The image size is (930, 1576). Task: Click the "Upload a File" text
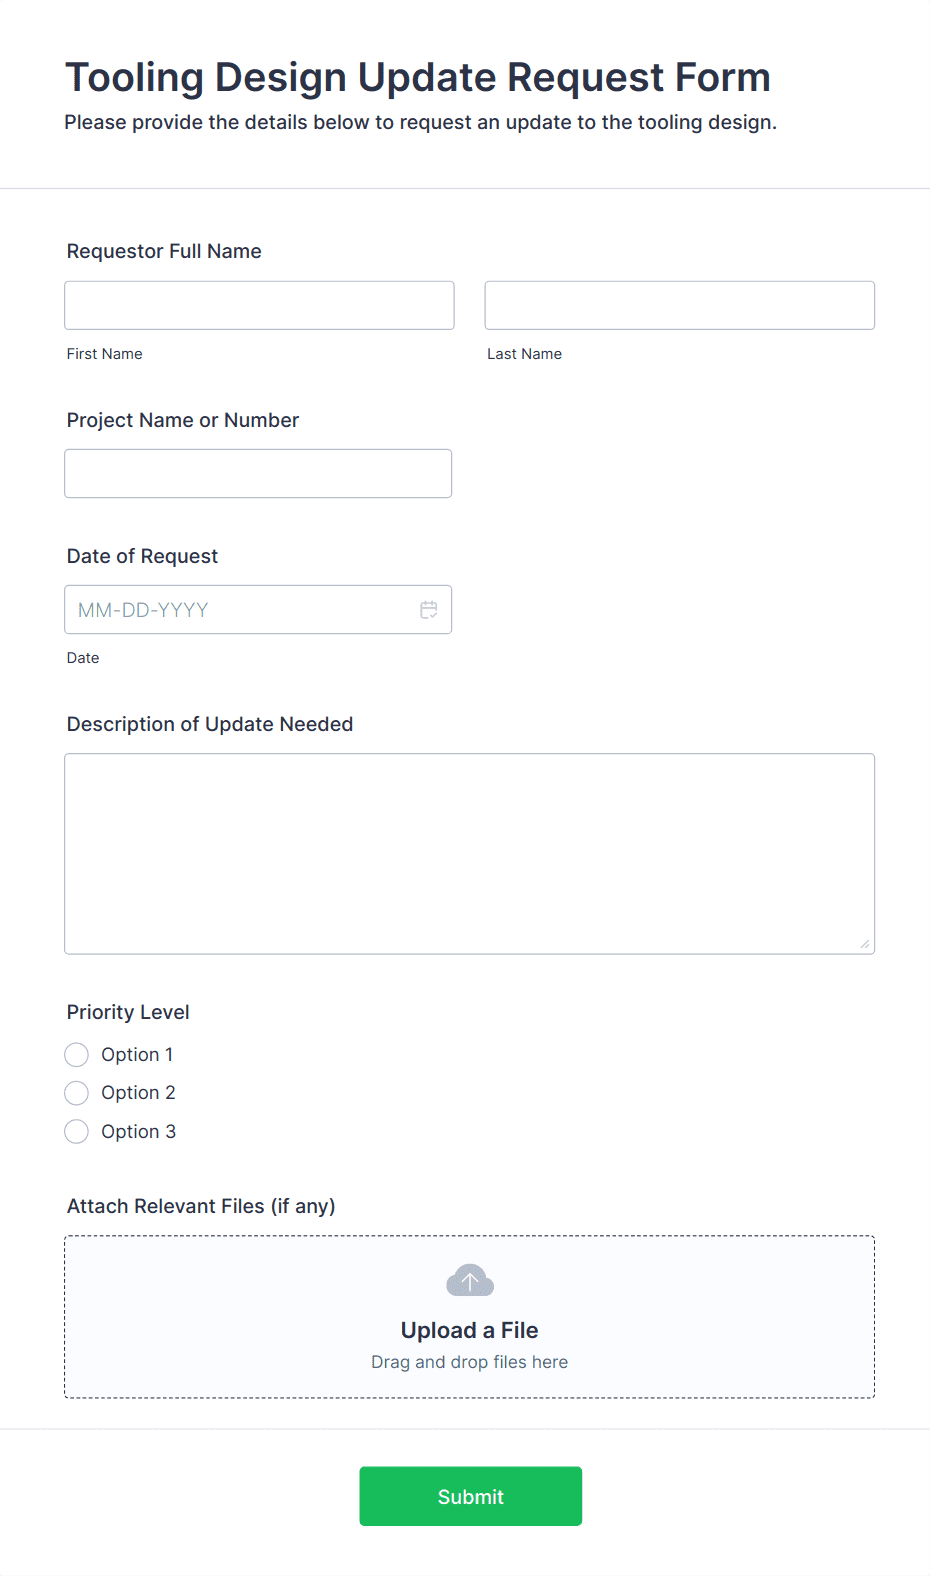click(x=469, y=1330)
